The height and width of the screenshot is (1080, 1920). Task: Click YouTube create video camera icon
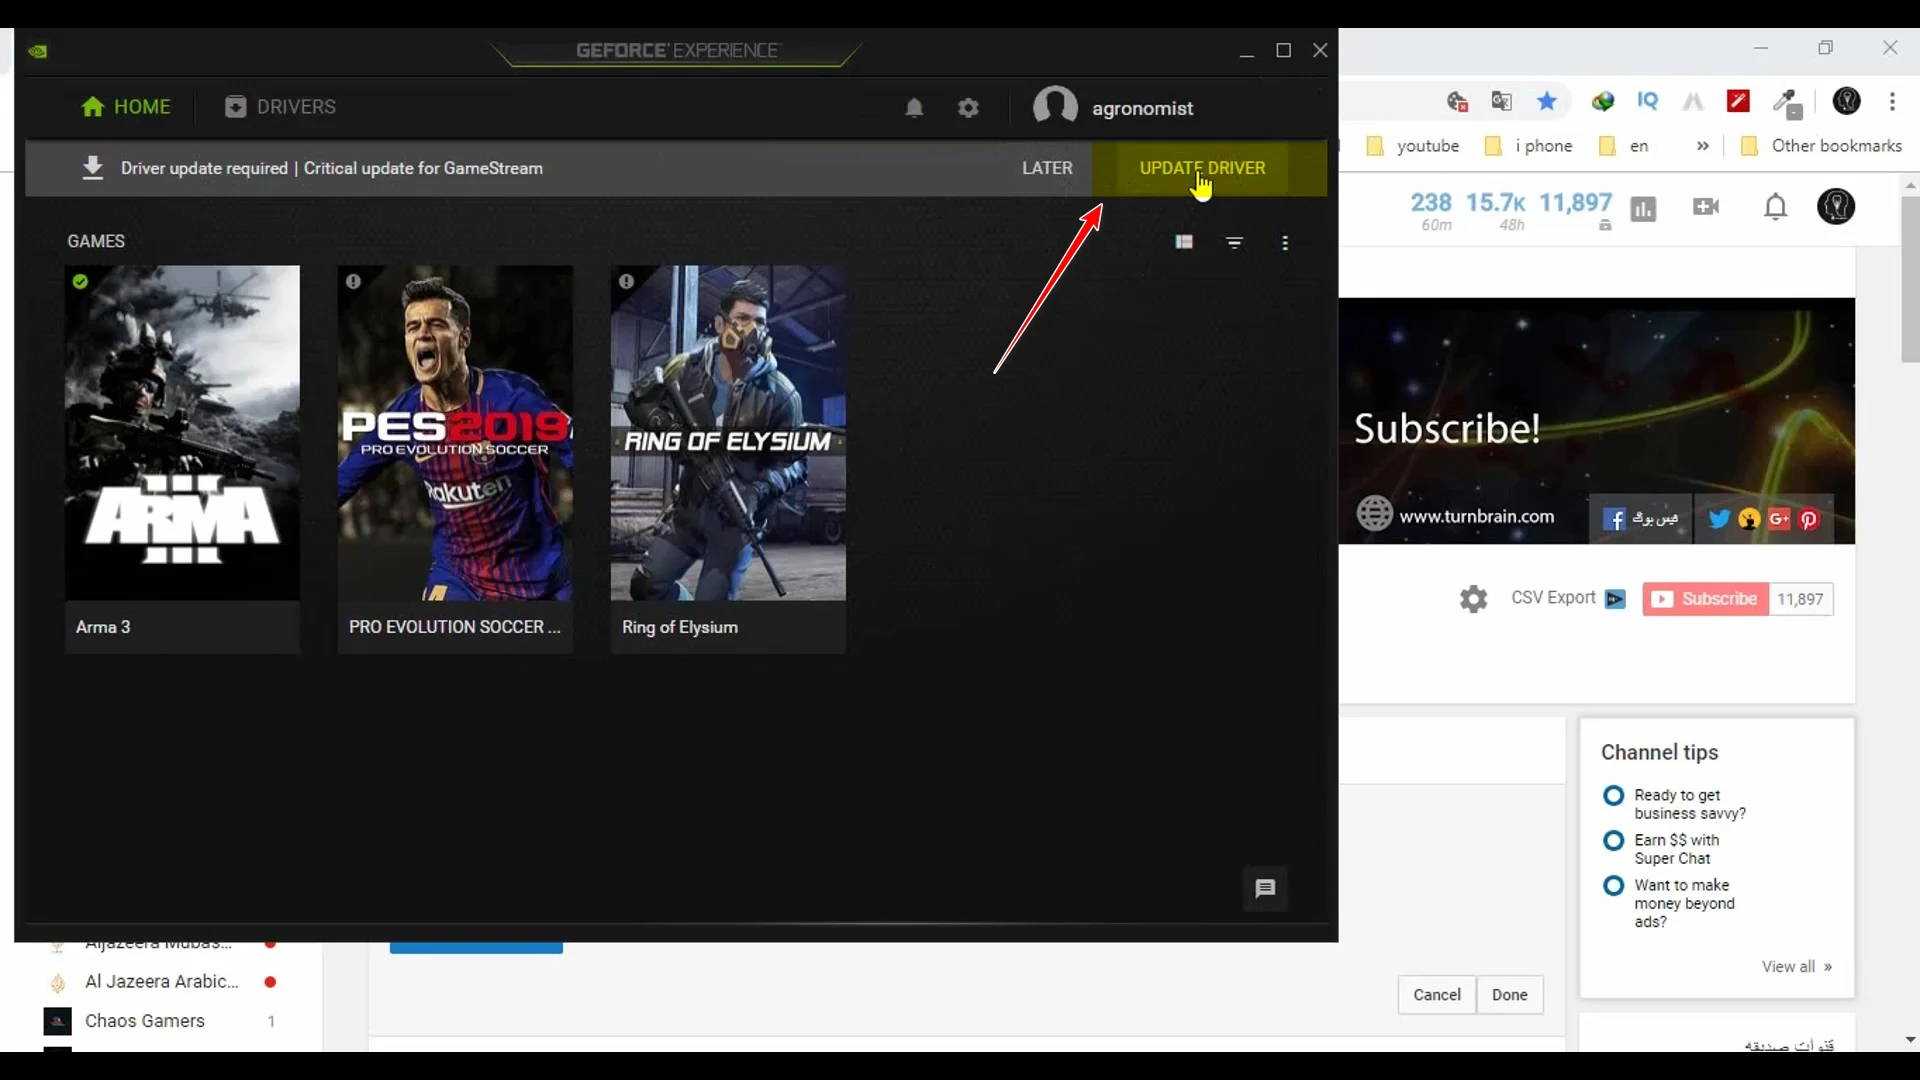coord(1706,207)
